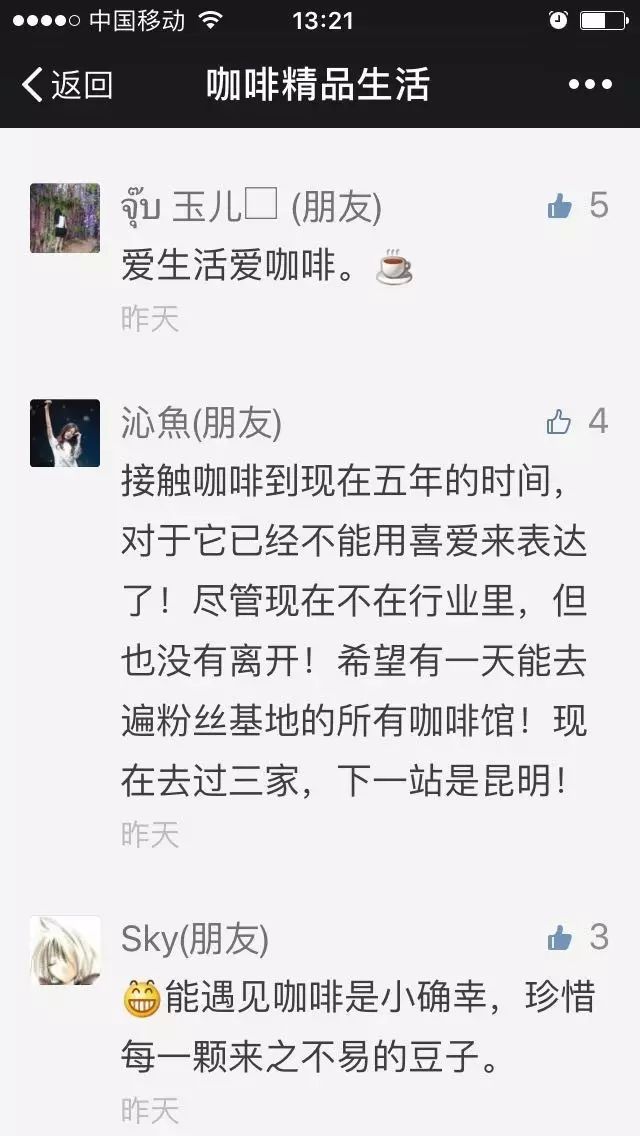Tap the 咖啡精品生活 page title
640x1136 pixels.
(x=317, y=84)
